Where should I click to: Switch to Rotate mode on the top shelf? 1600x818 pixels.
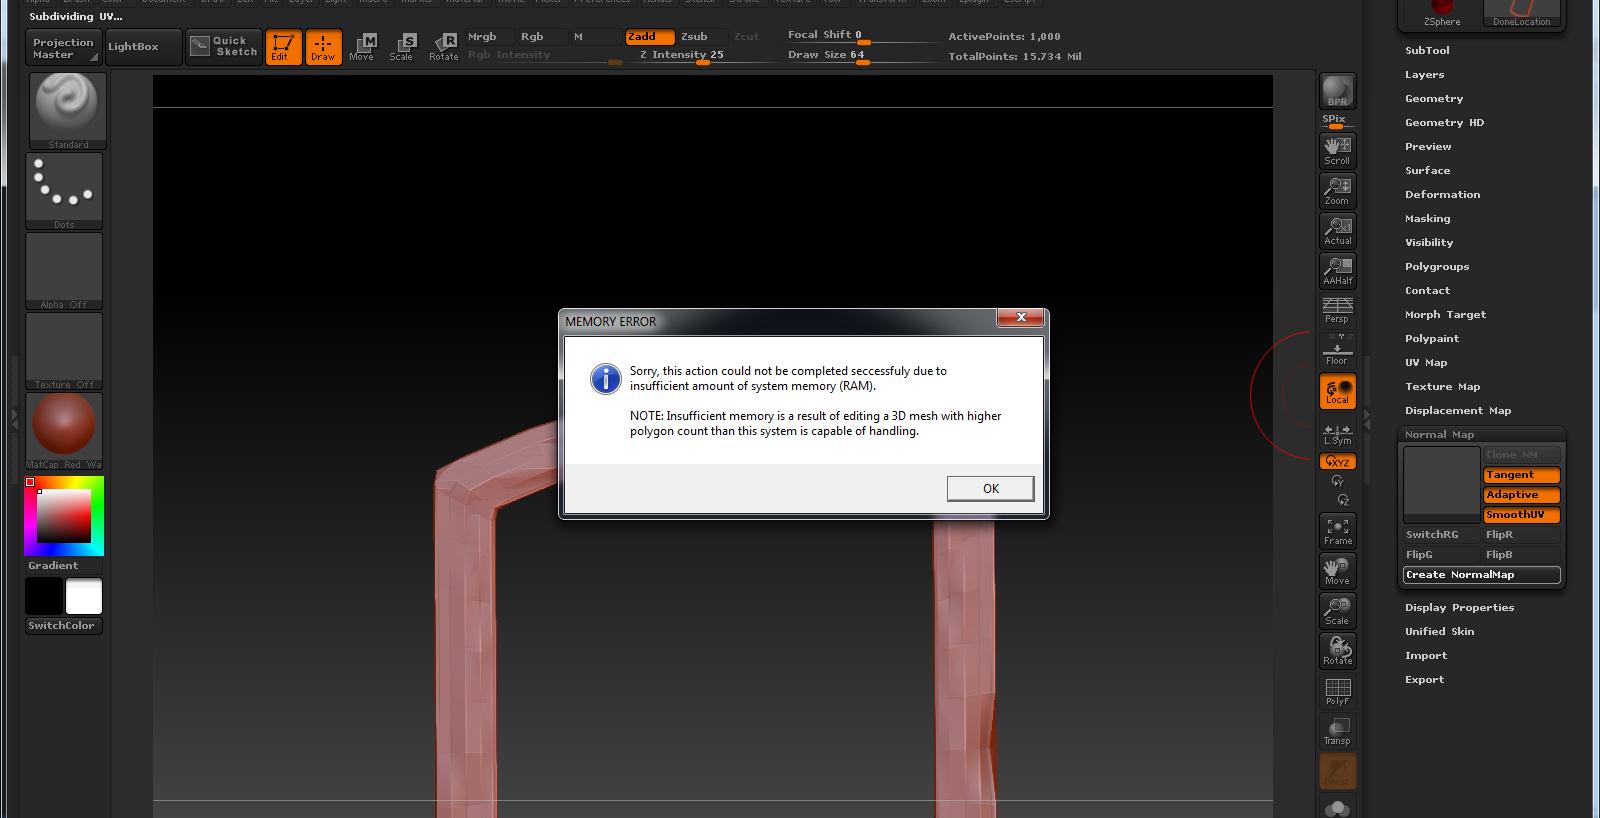point(443,47)
